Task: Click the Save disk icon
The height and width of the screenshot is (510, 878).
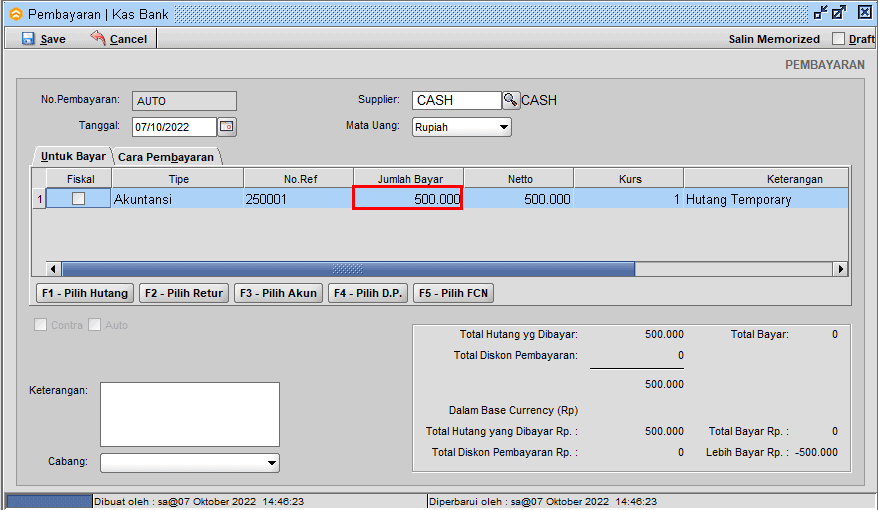Action: tap(28, 38)
